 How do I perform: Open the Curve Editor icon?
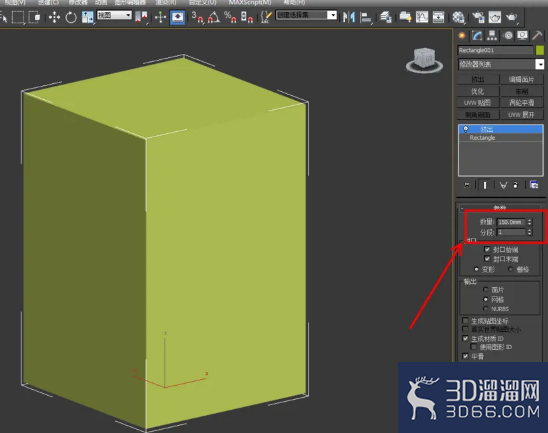pos(422,17)
